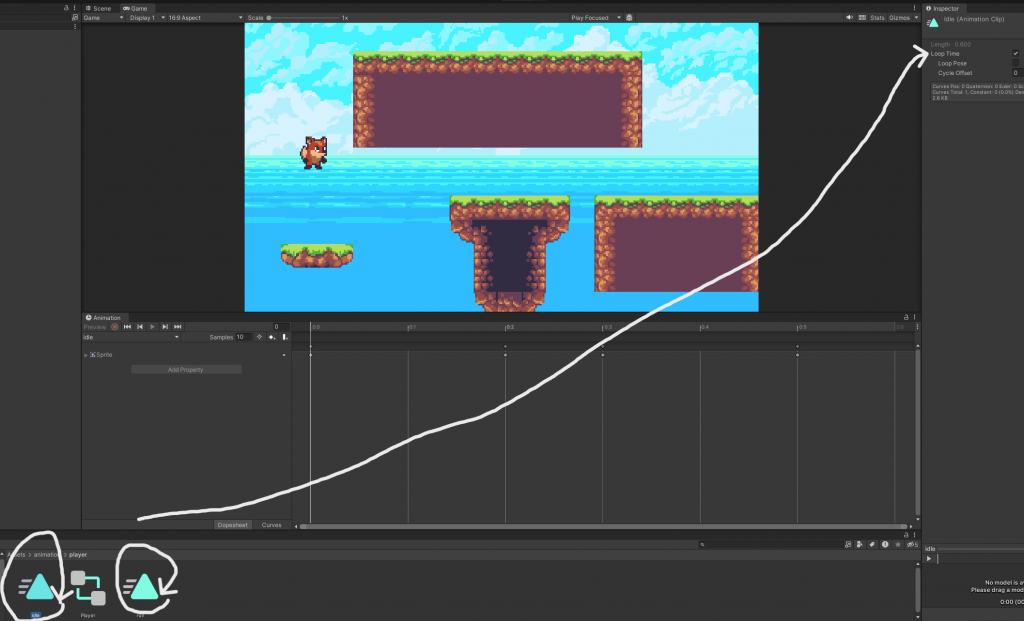Click the Cycle Offset value field
Image resolution: width=1024 pixels, height=621 pixels.
point(1017,73)
